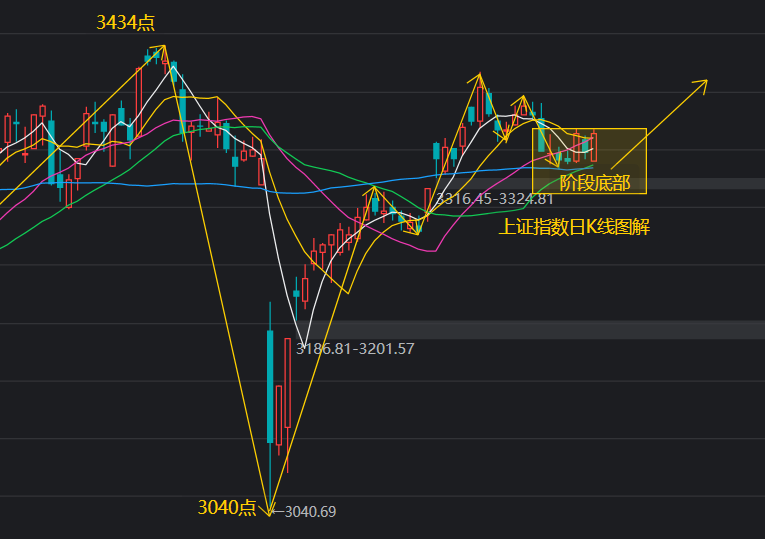Click the 上证指数日K线图解 title text
This screenshot has height=539, width=765.
click(574, 227)
